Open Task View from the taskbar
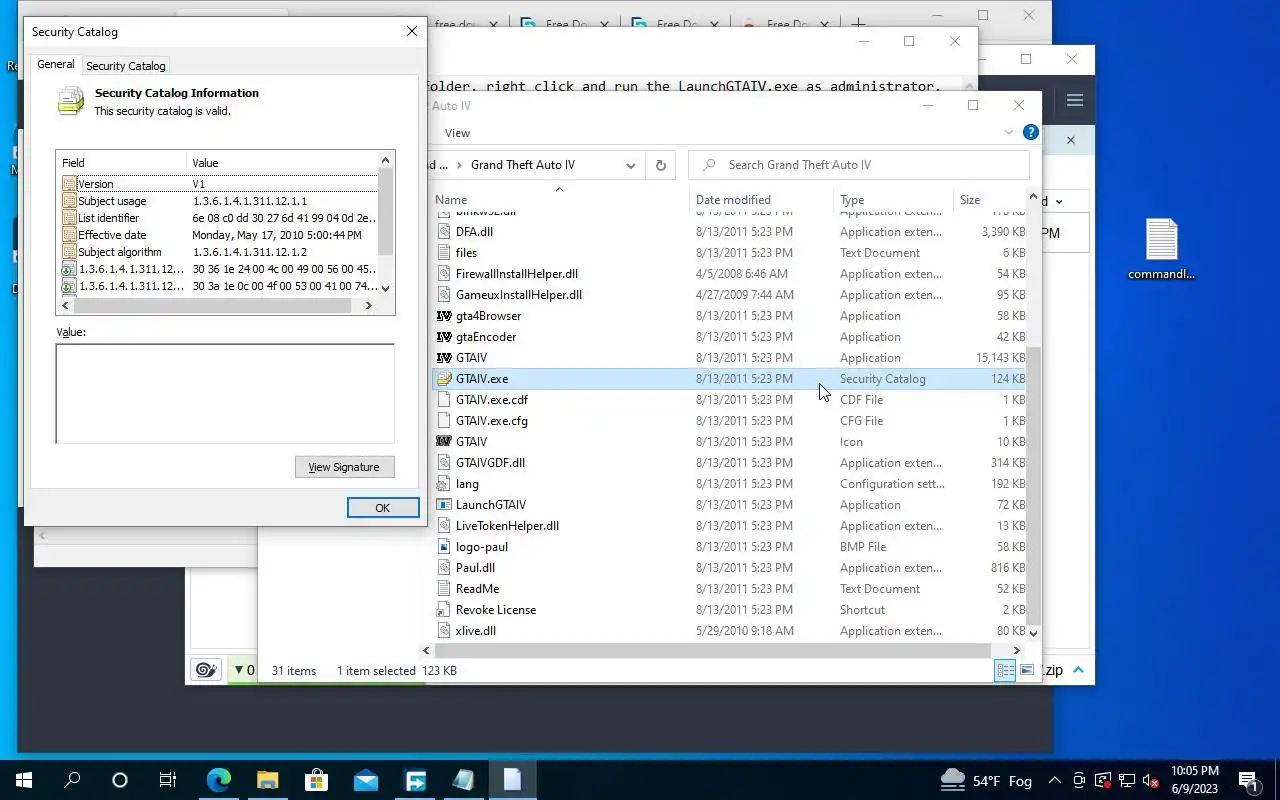 point(168,780)
